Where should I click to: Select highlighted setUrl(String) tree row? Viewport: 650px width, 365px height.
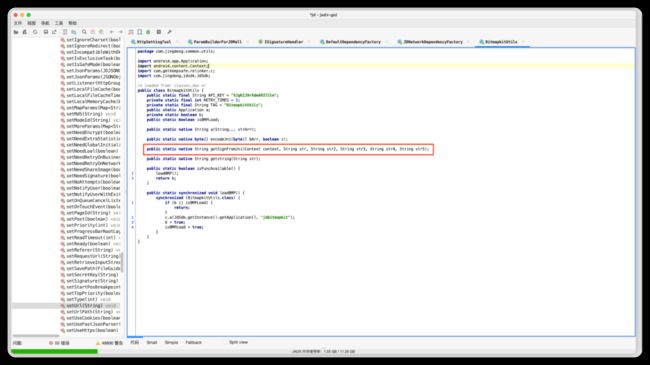66,306
